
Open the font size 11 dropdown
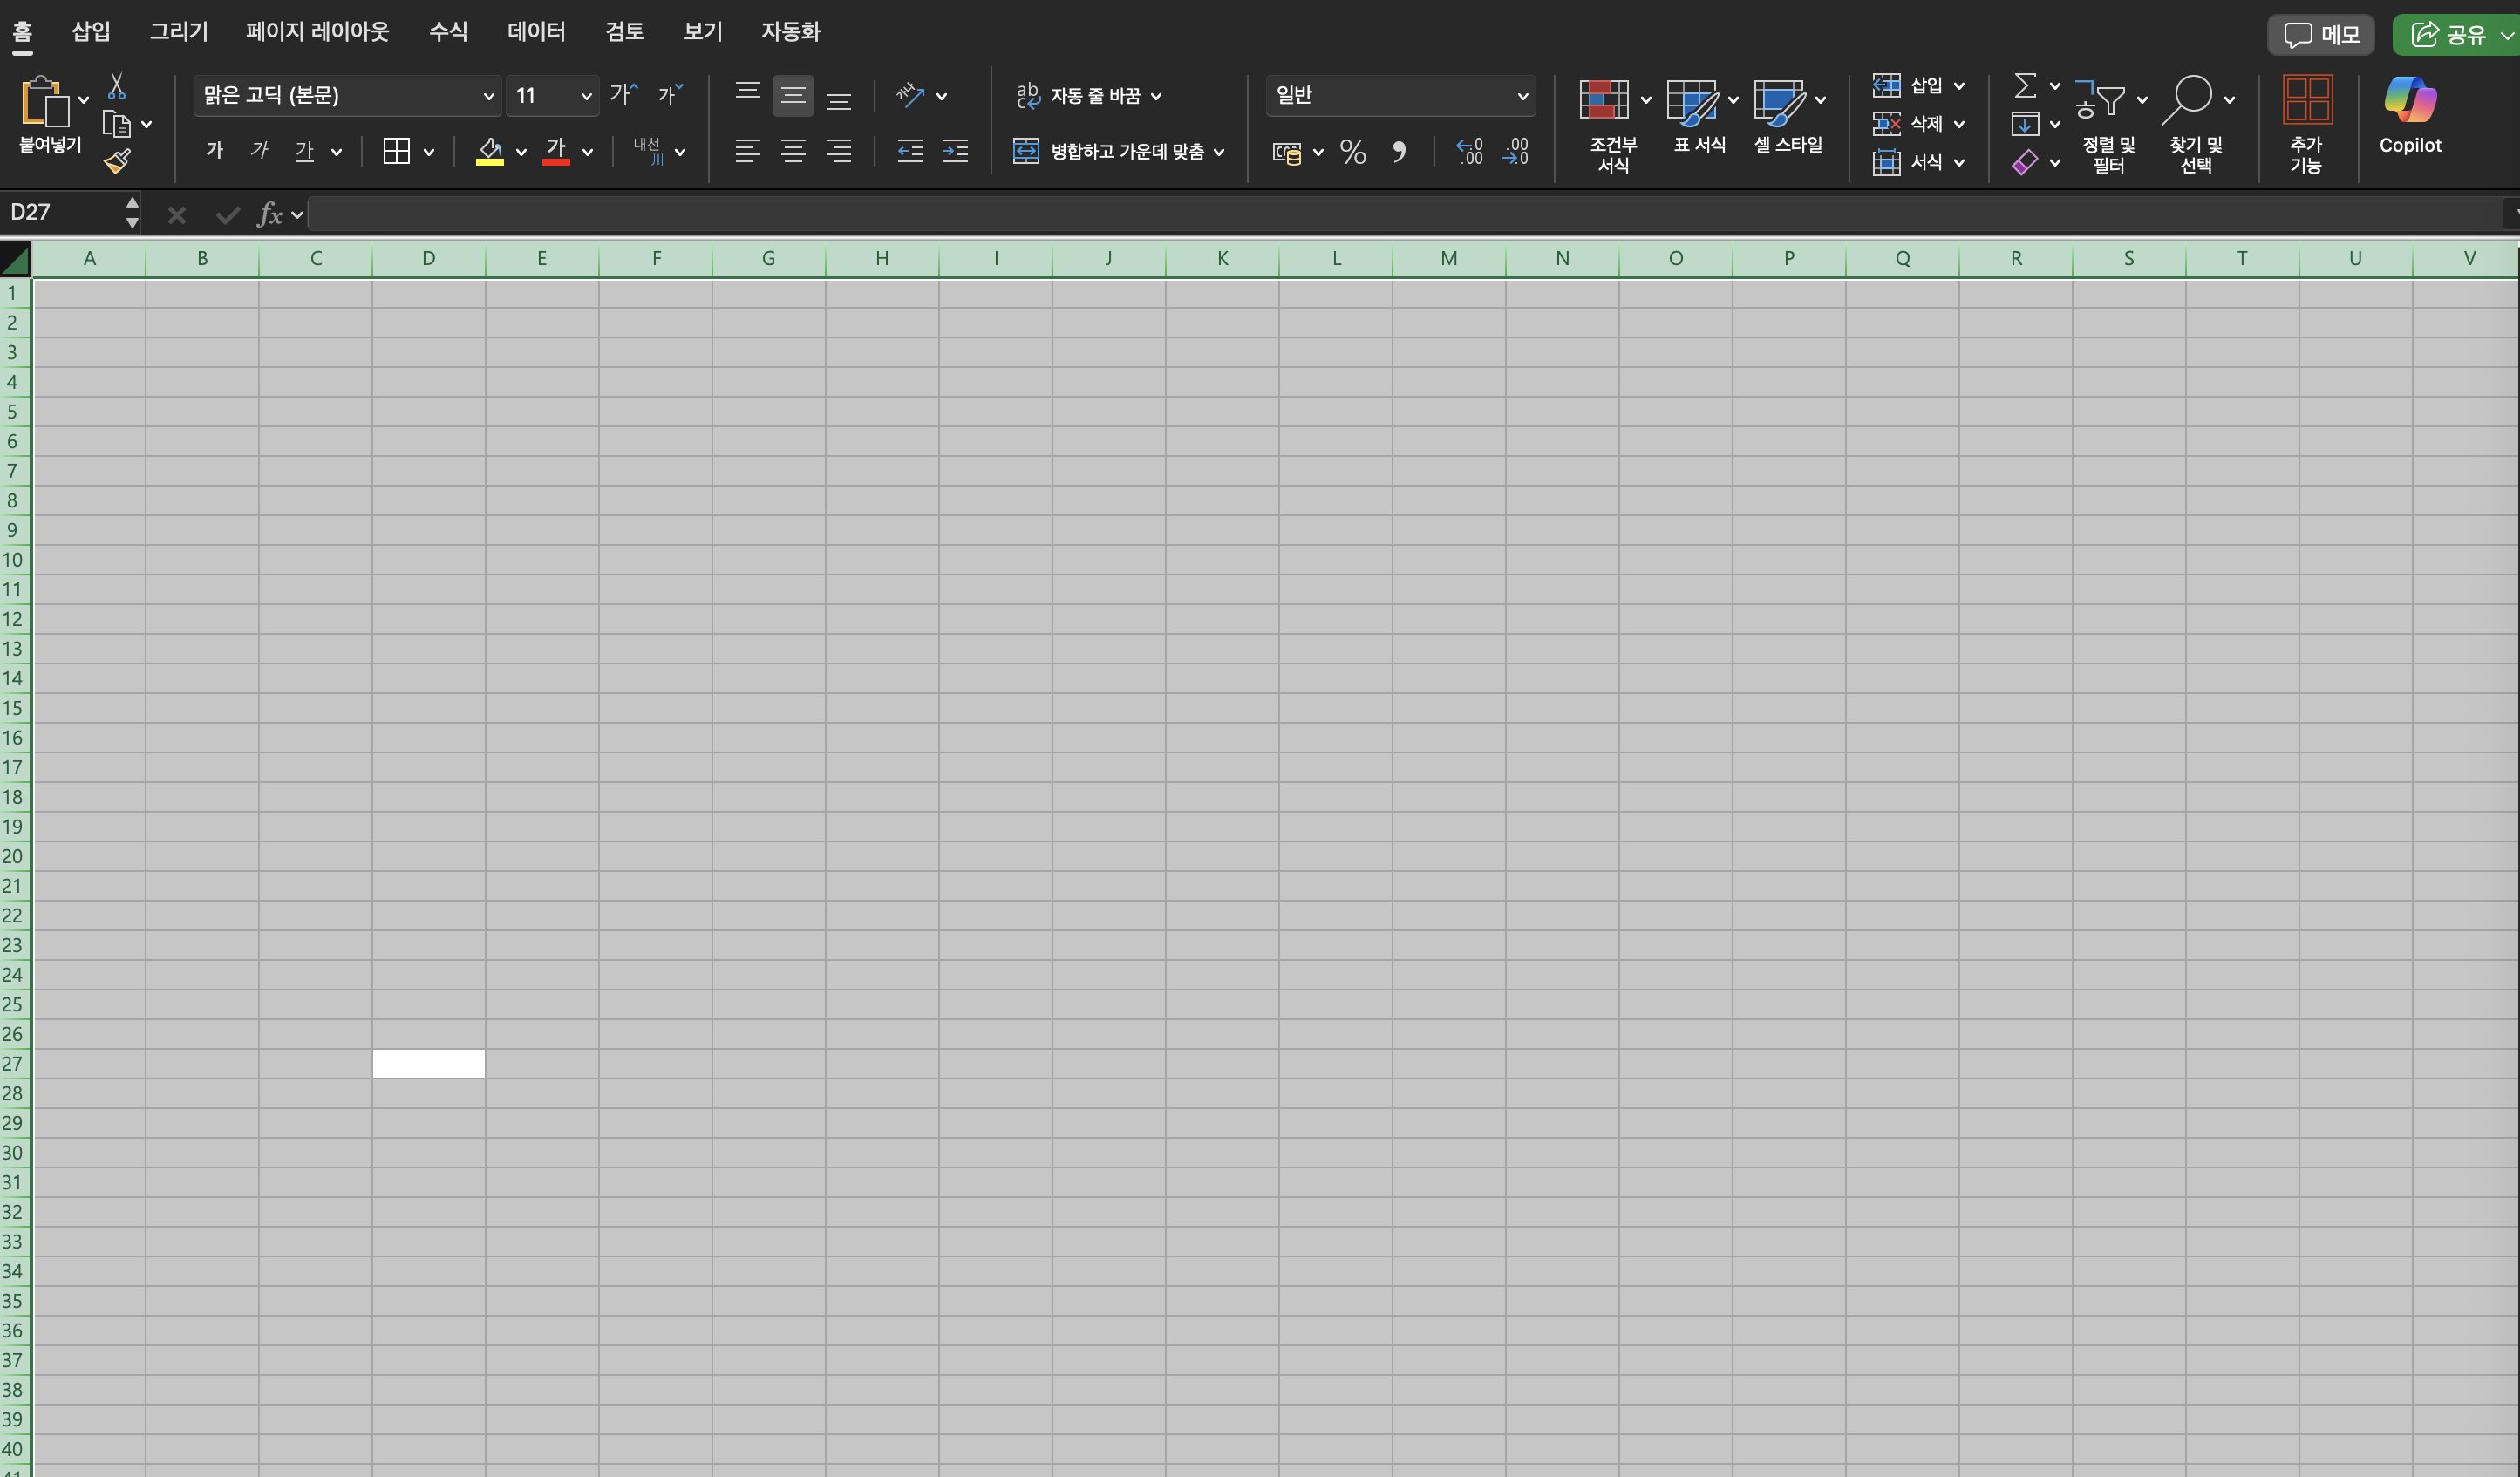pyautogui.click(x=586, y=96)
